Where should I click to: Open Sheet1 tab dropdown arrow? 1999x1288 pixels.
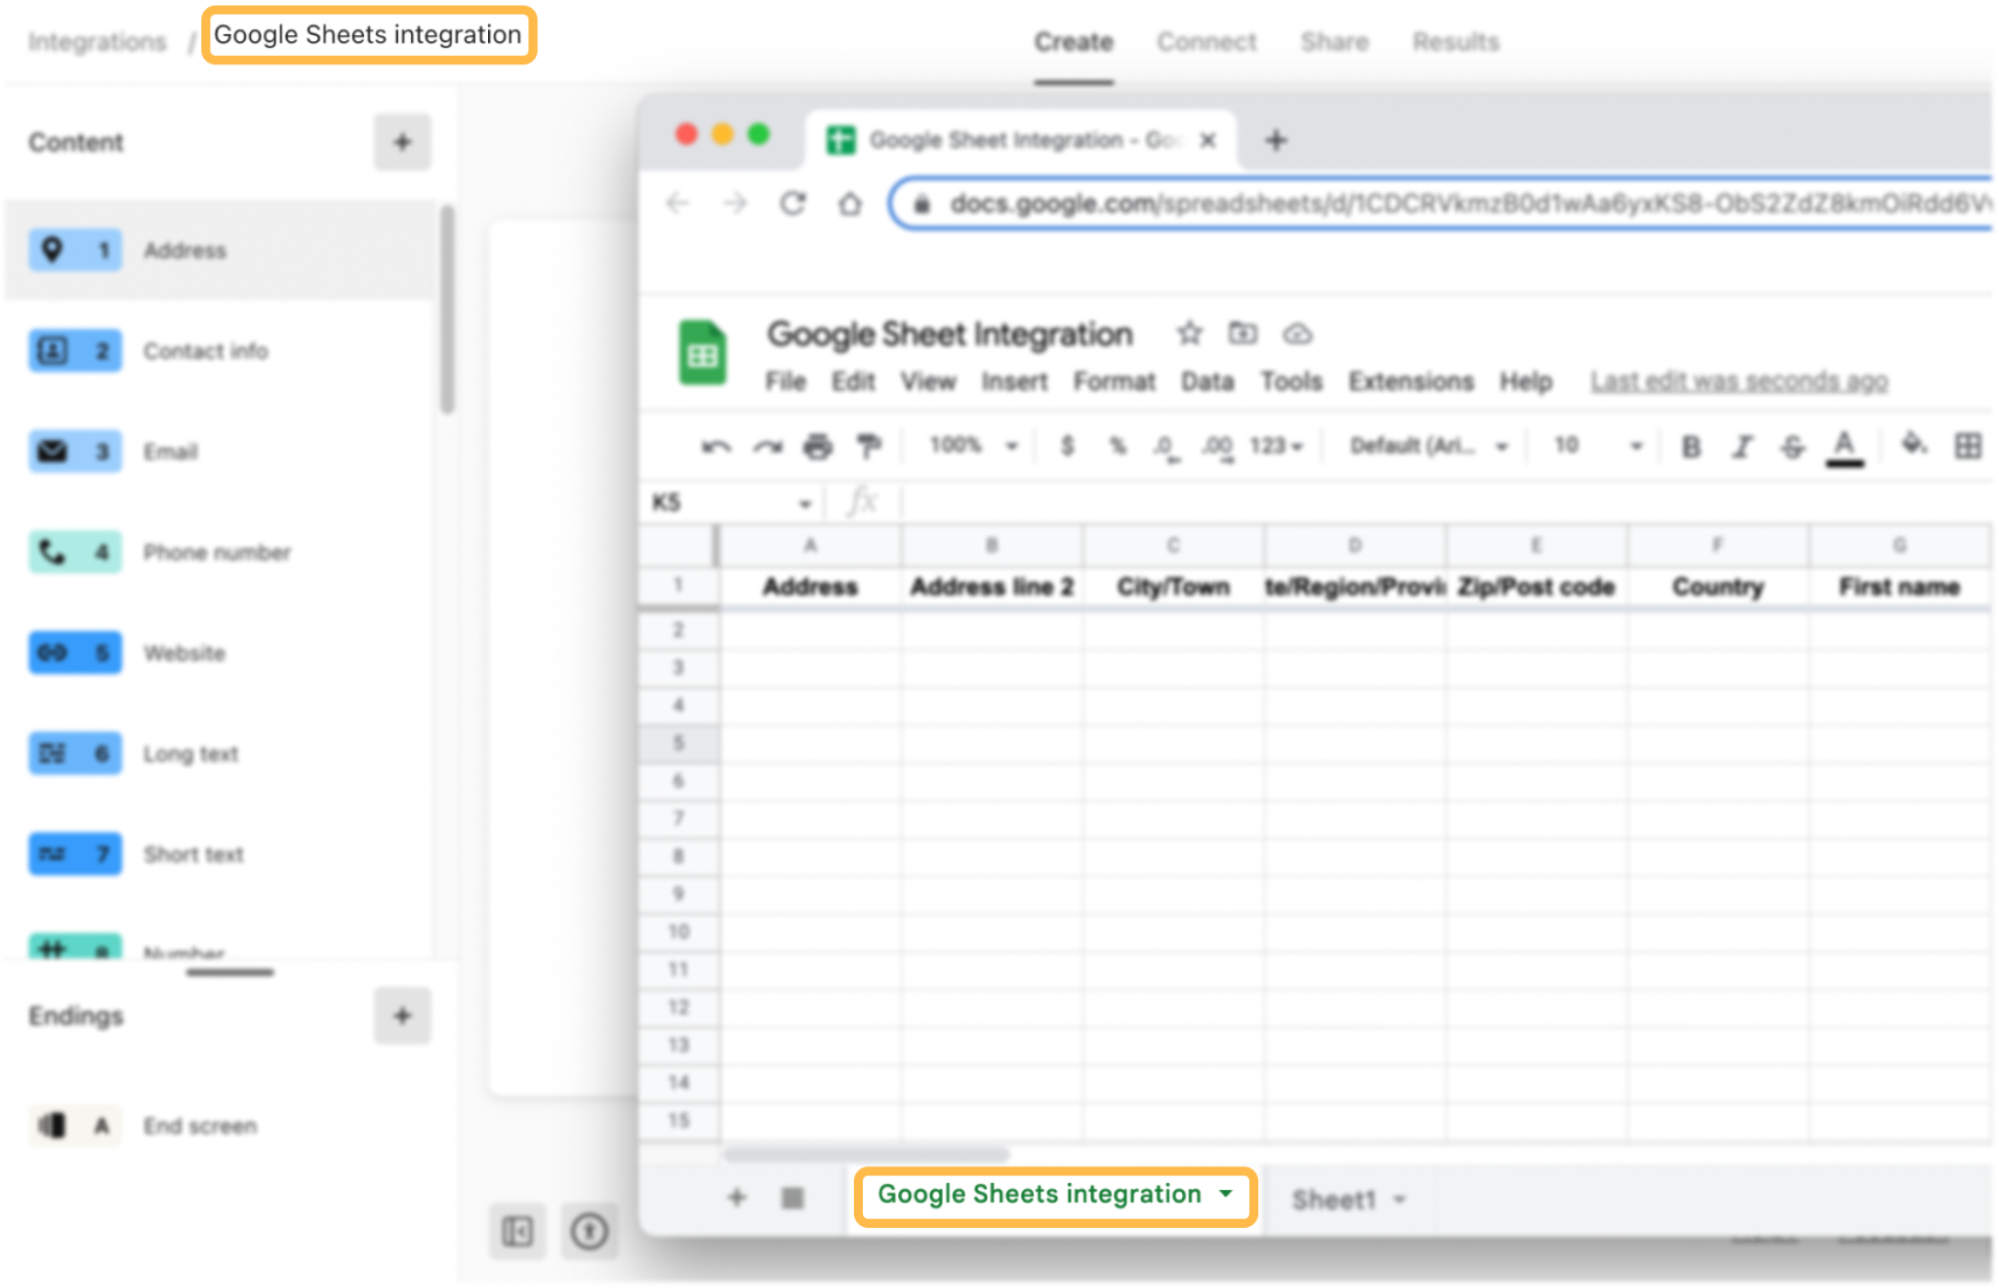(x=1400, y=1200)
